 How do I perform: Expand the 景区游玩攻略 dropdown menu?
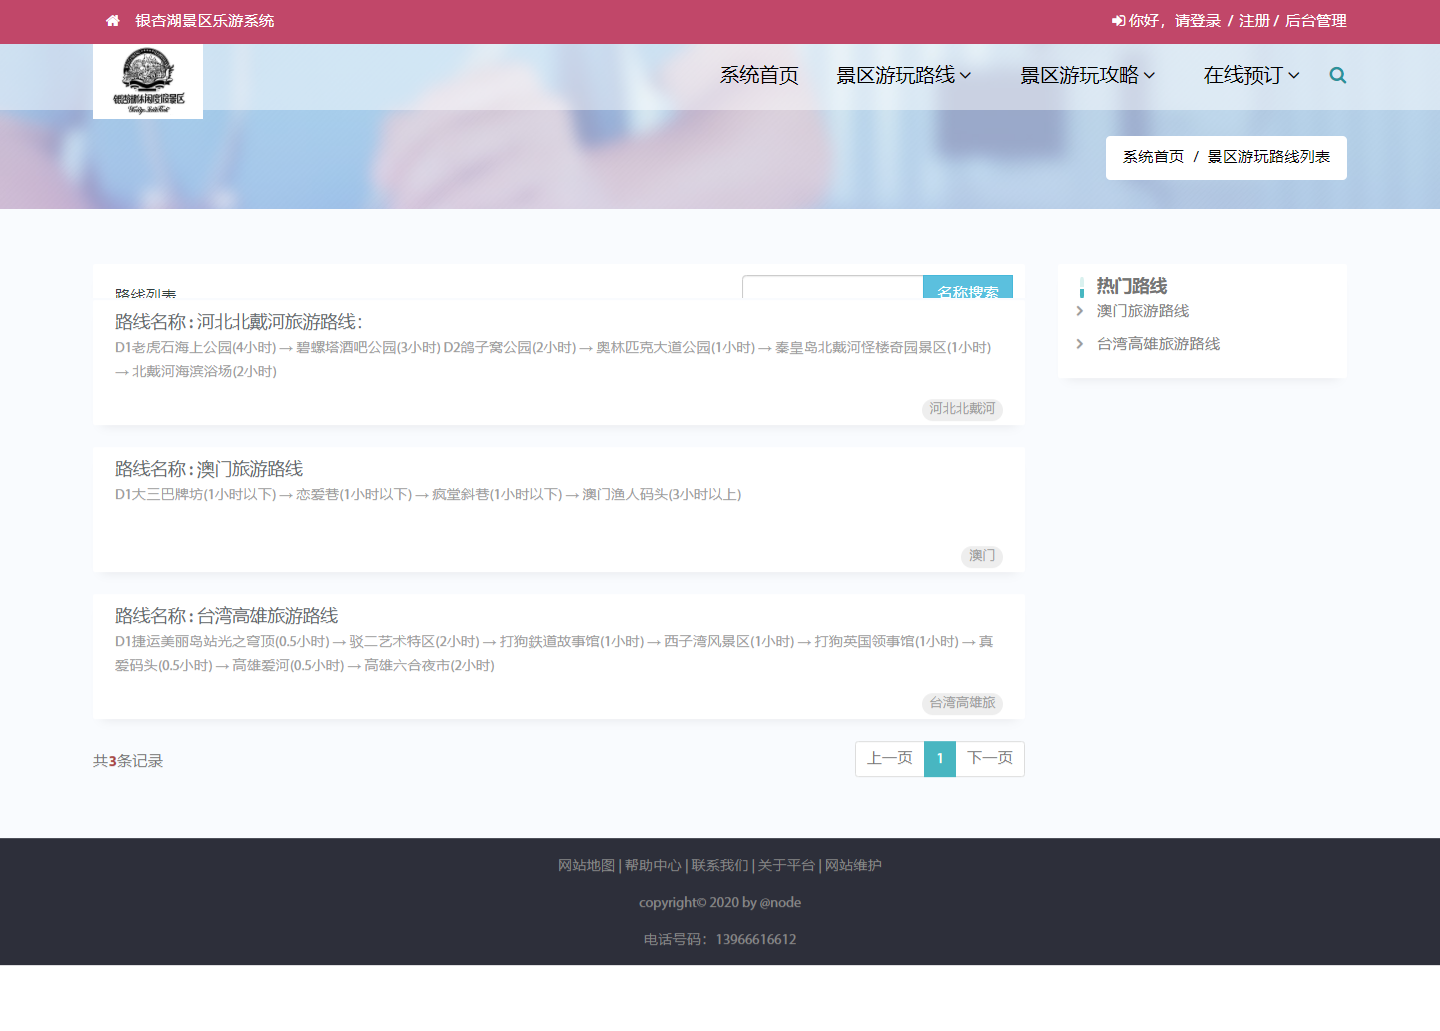tap(1087, 76)
